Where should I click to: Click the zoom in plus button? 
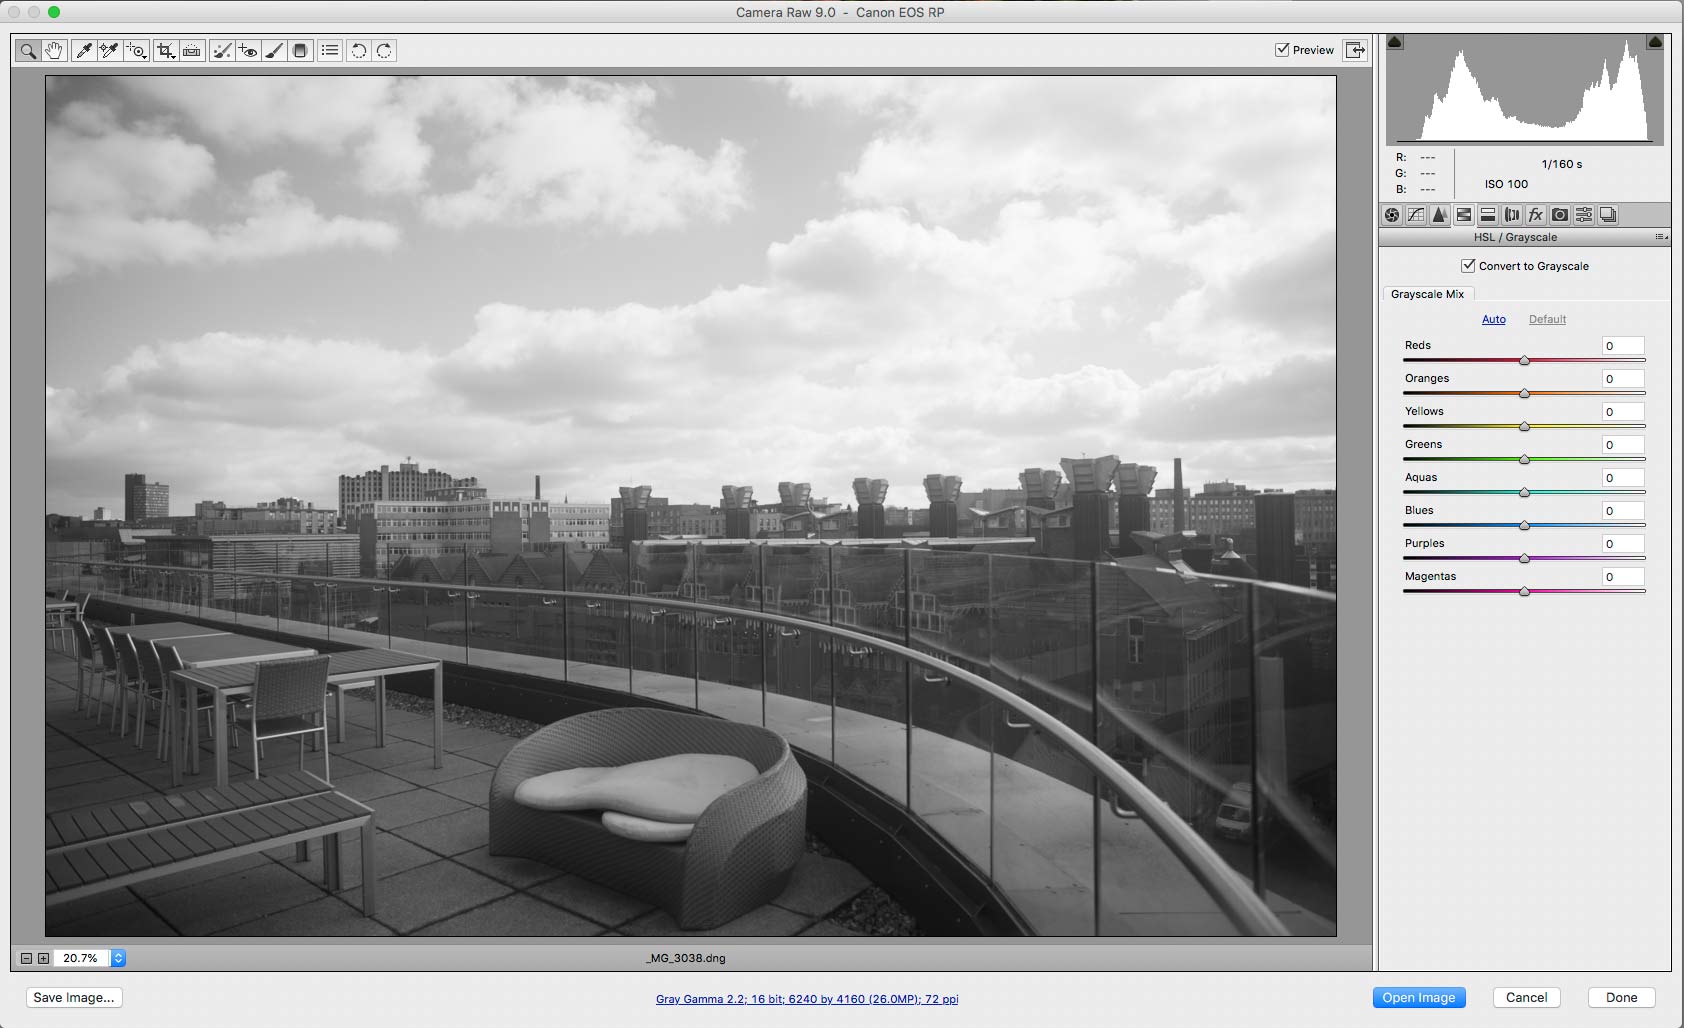coord(43,958)
